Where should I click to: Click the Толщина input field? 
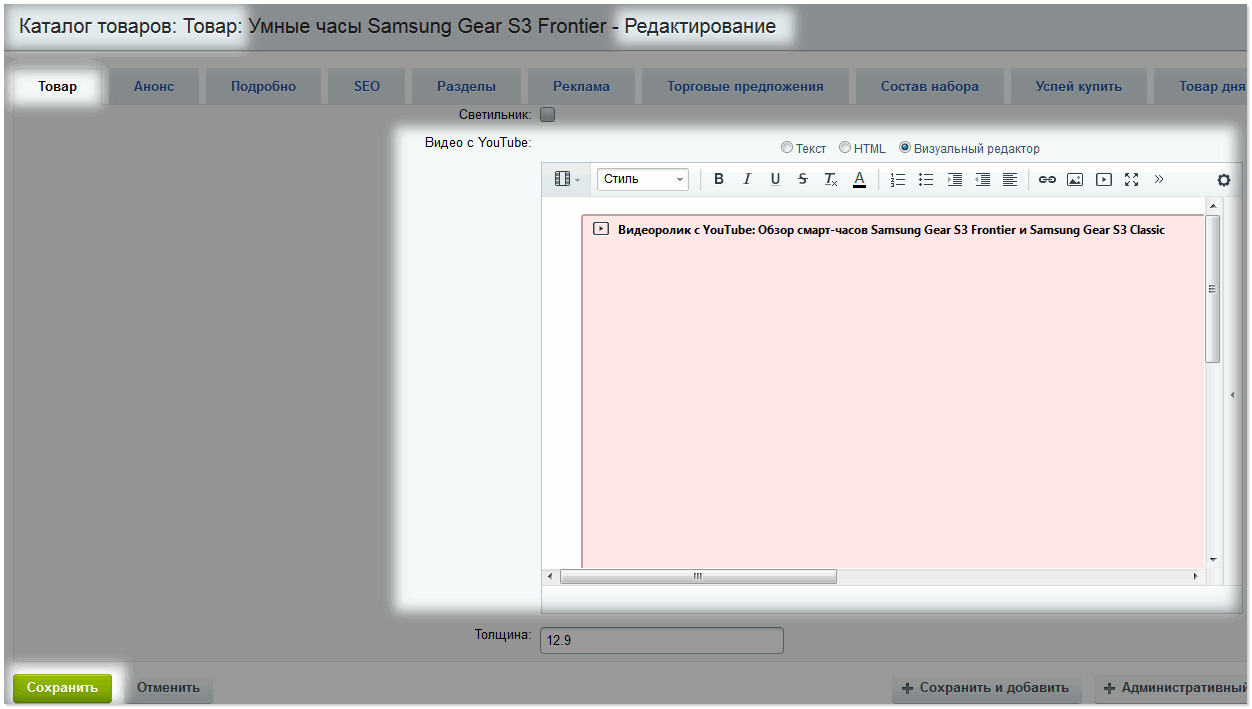tap(661, 640)
